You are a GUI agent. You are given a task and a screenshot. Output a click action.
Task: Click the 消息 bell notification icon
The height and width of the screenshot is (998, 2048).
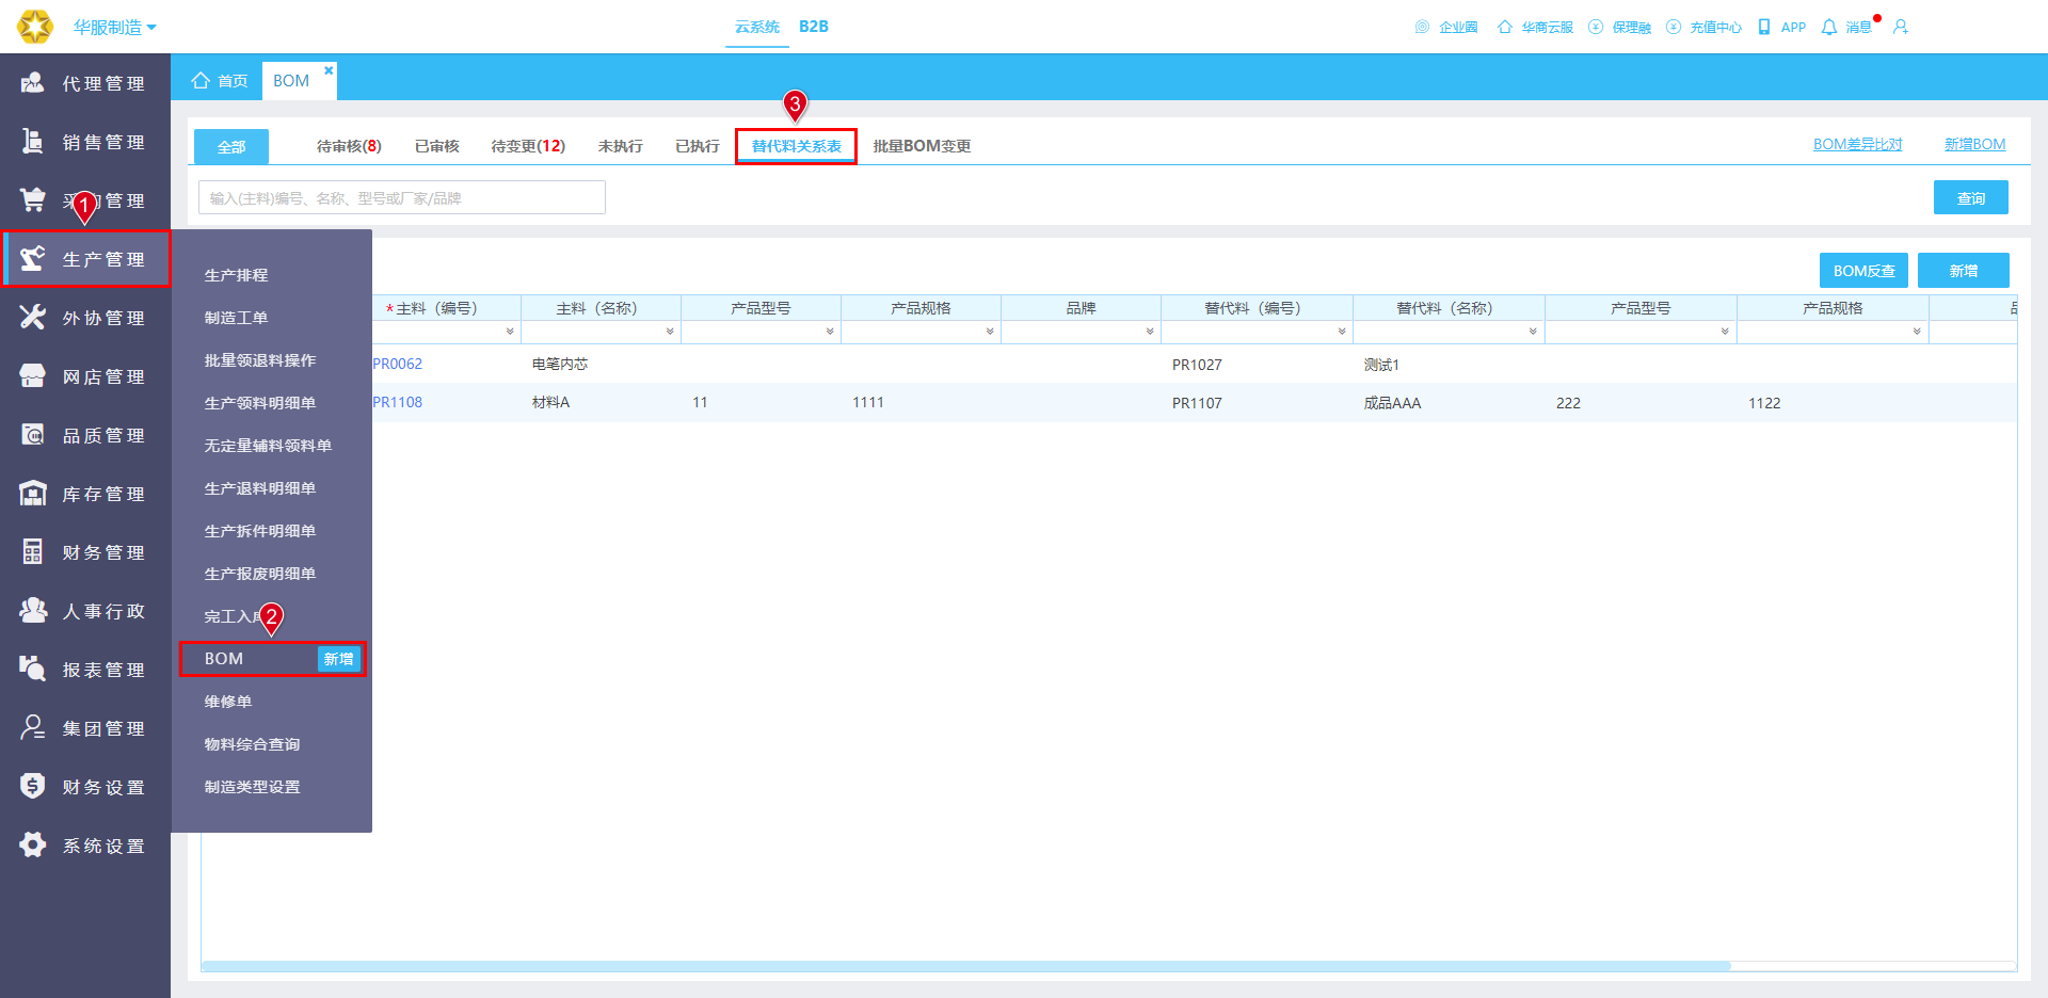point(1829,27)
